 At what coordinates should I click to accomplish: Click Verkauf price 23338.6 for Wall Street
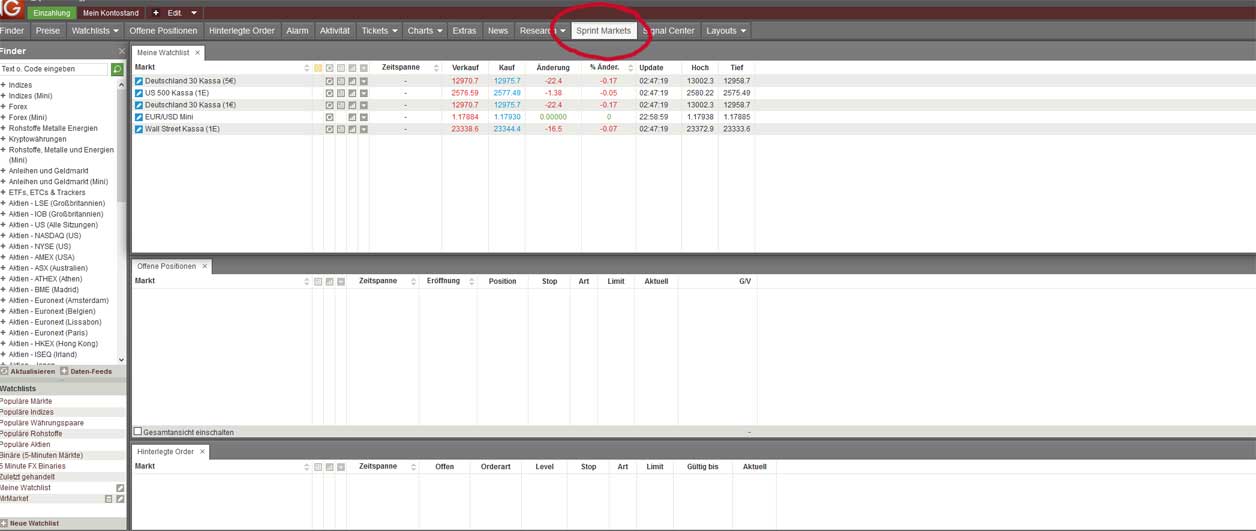pos(465,129)
